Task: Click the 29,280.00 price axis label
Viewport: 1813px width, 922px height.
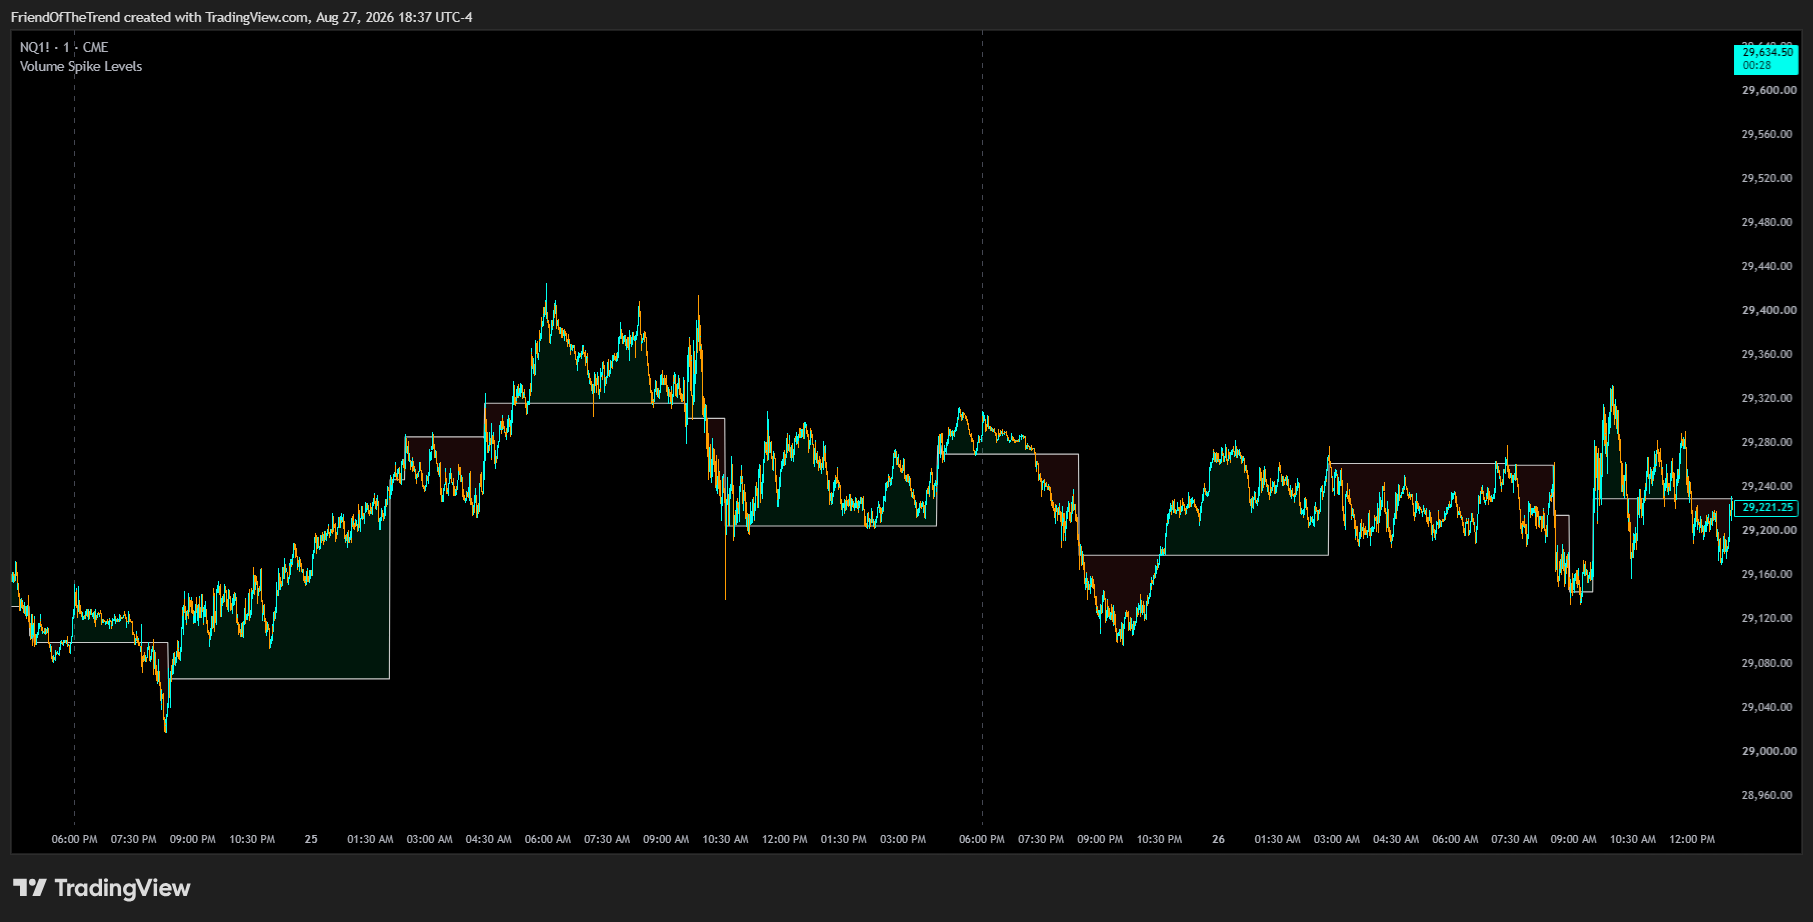Action: coord(1769,442)
